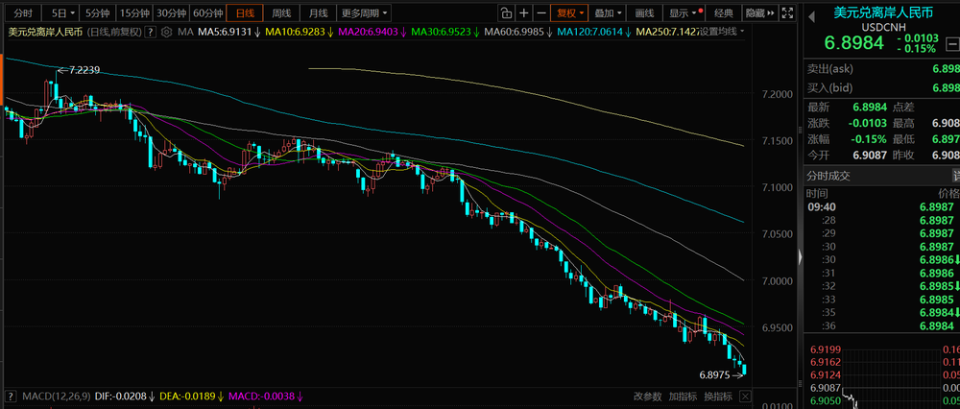Click the 换指标 button
The image size is (960, 409).
719,396
